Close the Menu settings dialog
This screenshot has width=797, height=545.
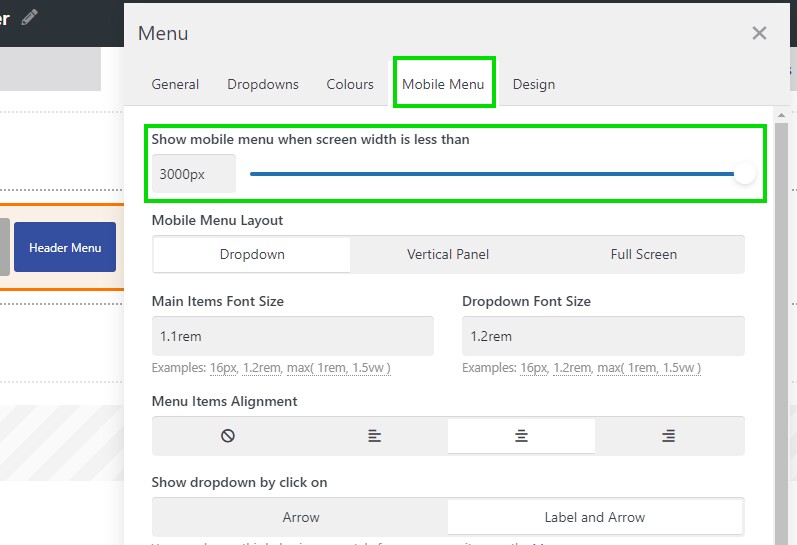tap(759, 33)
